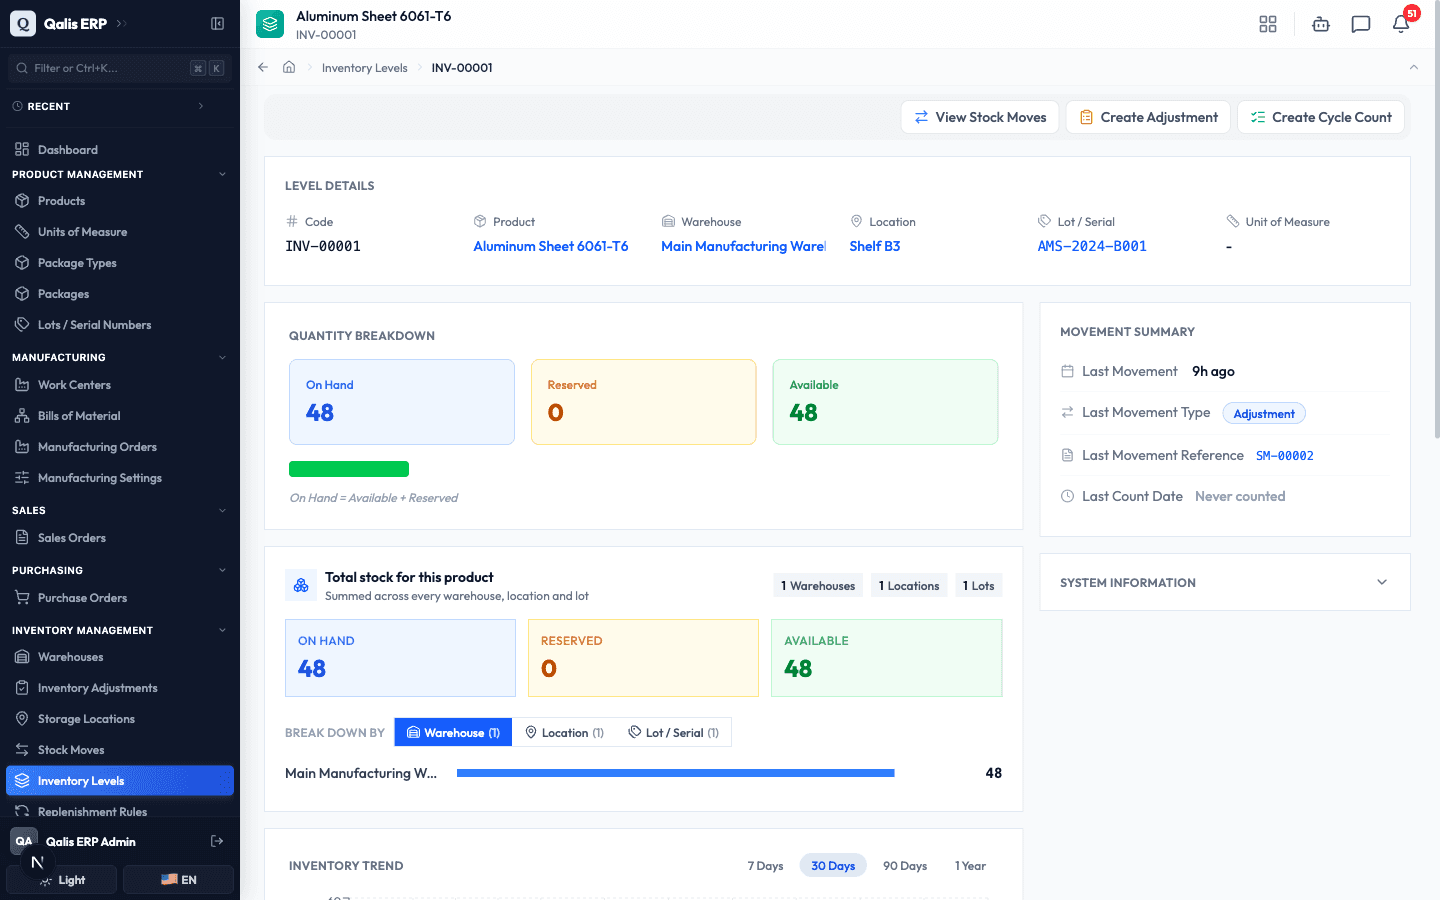Collapse the sidebar panel icon

(x=217, y=24)
